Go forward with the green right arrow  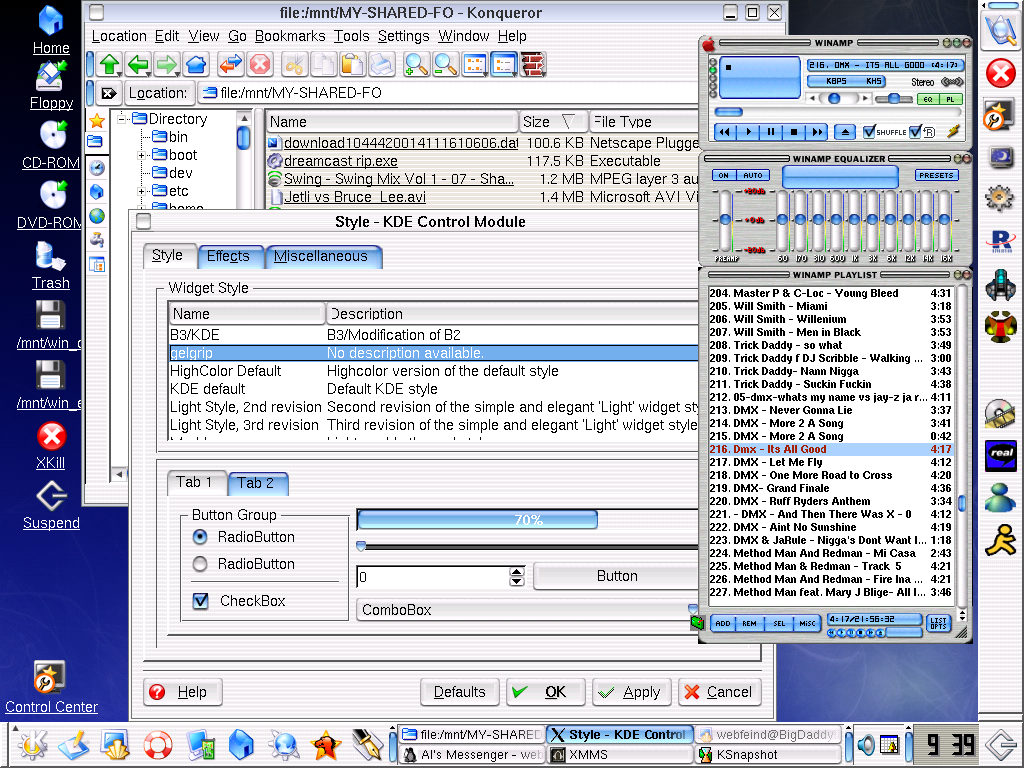pyautogui.click(x=167, y=65)
